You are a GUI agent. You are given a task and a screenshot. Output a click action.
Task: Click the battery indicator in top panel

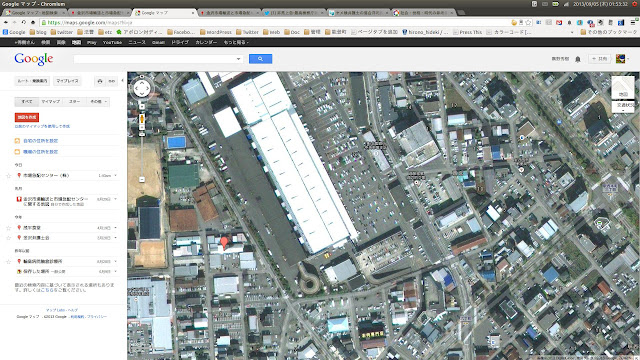coord(556,4)
